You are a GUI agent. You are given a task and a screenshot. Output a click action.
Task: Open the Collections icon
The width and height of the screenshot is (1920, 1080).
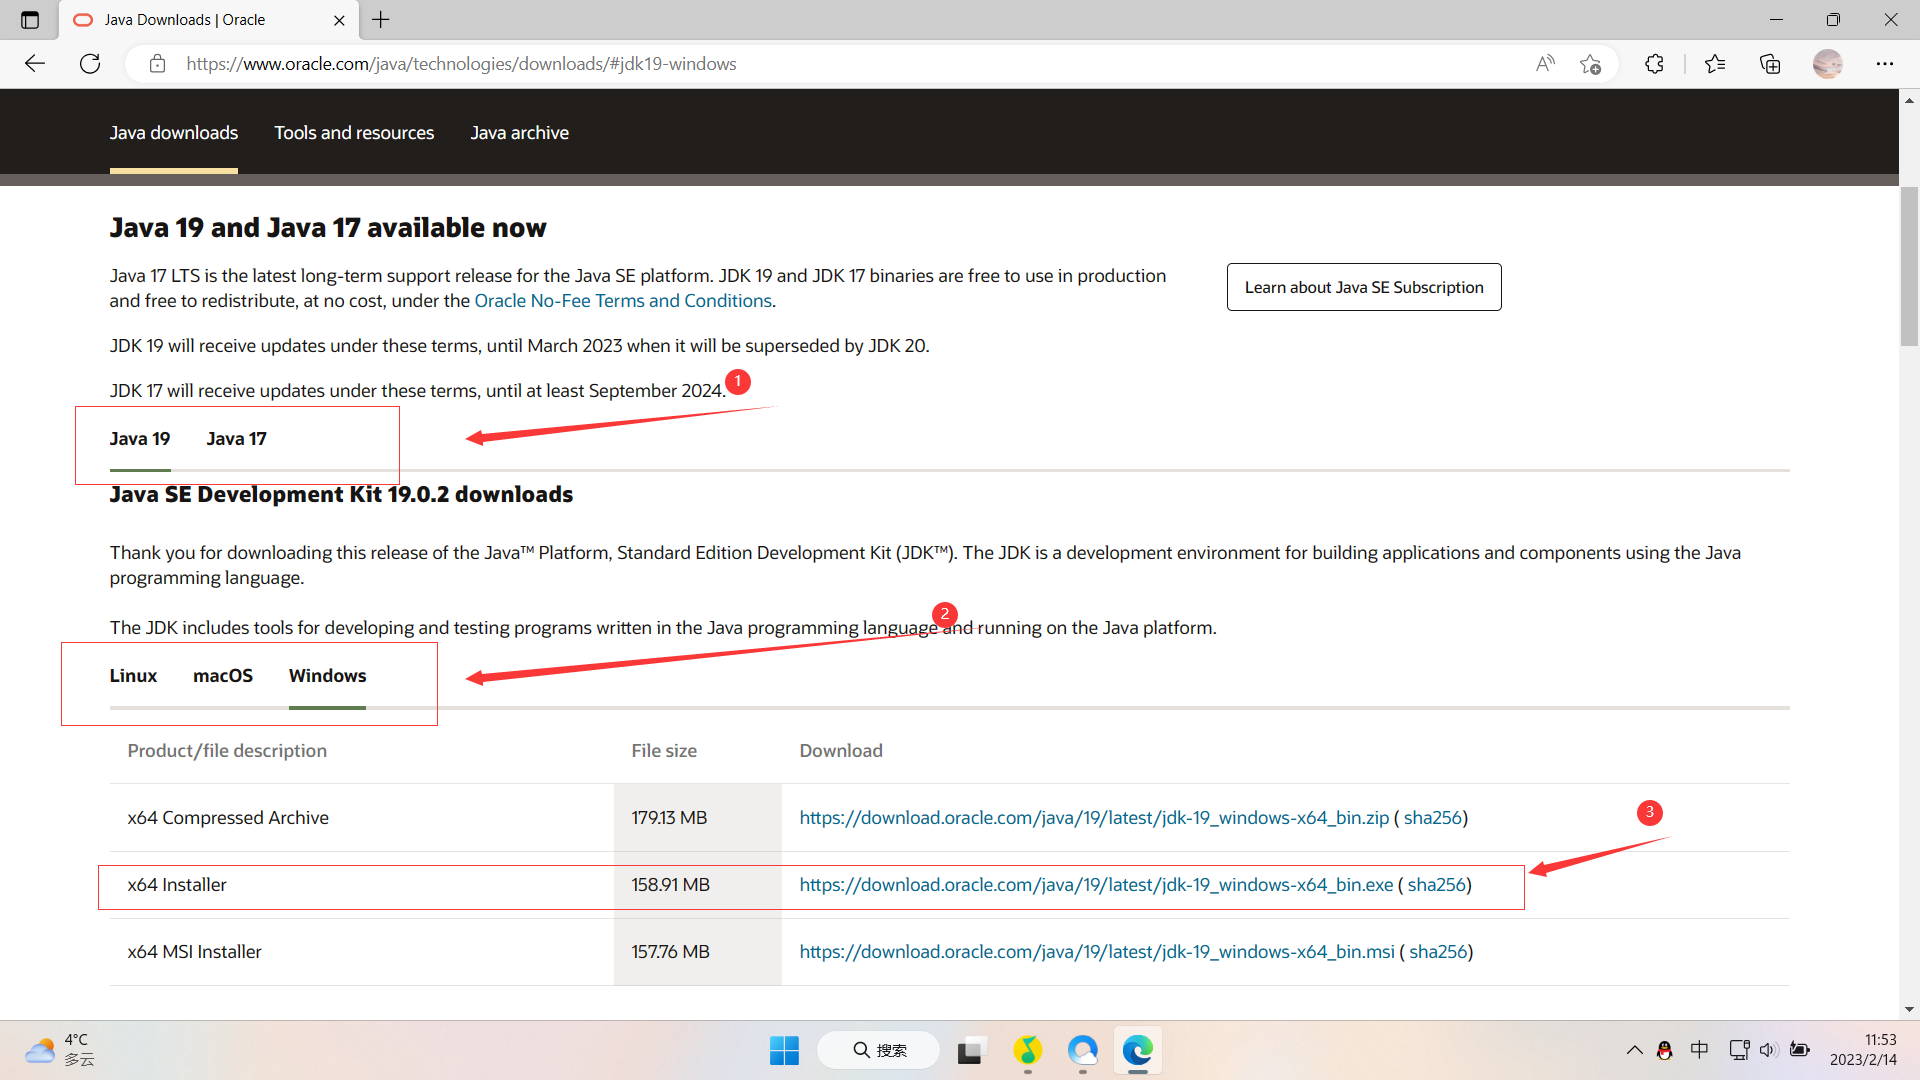point(1770,64)
